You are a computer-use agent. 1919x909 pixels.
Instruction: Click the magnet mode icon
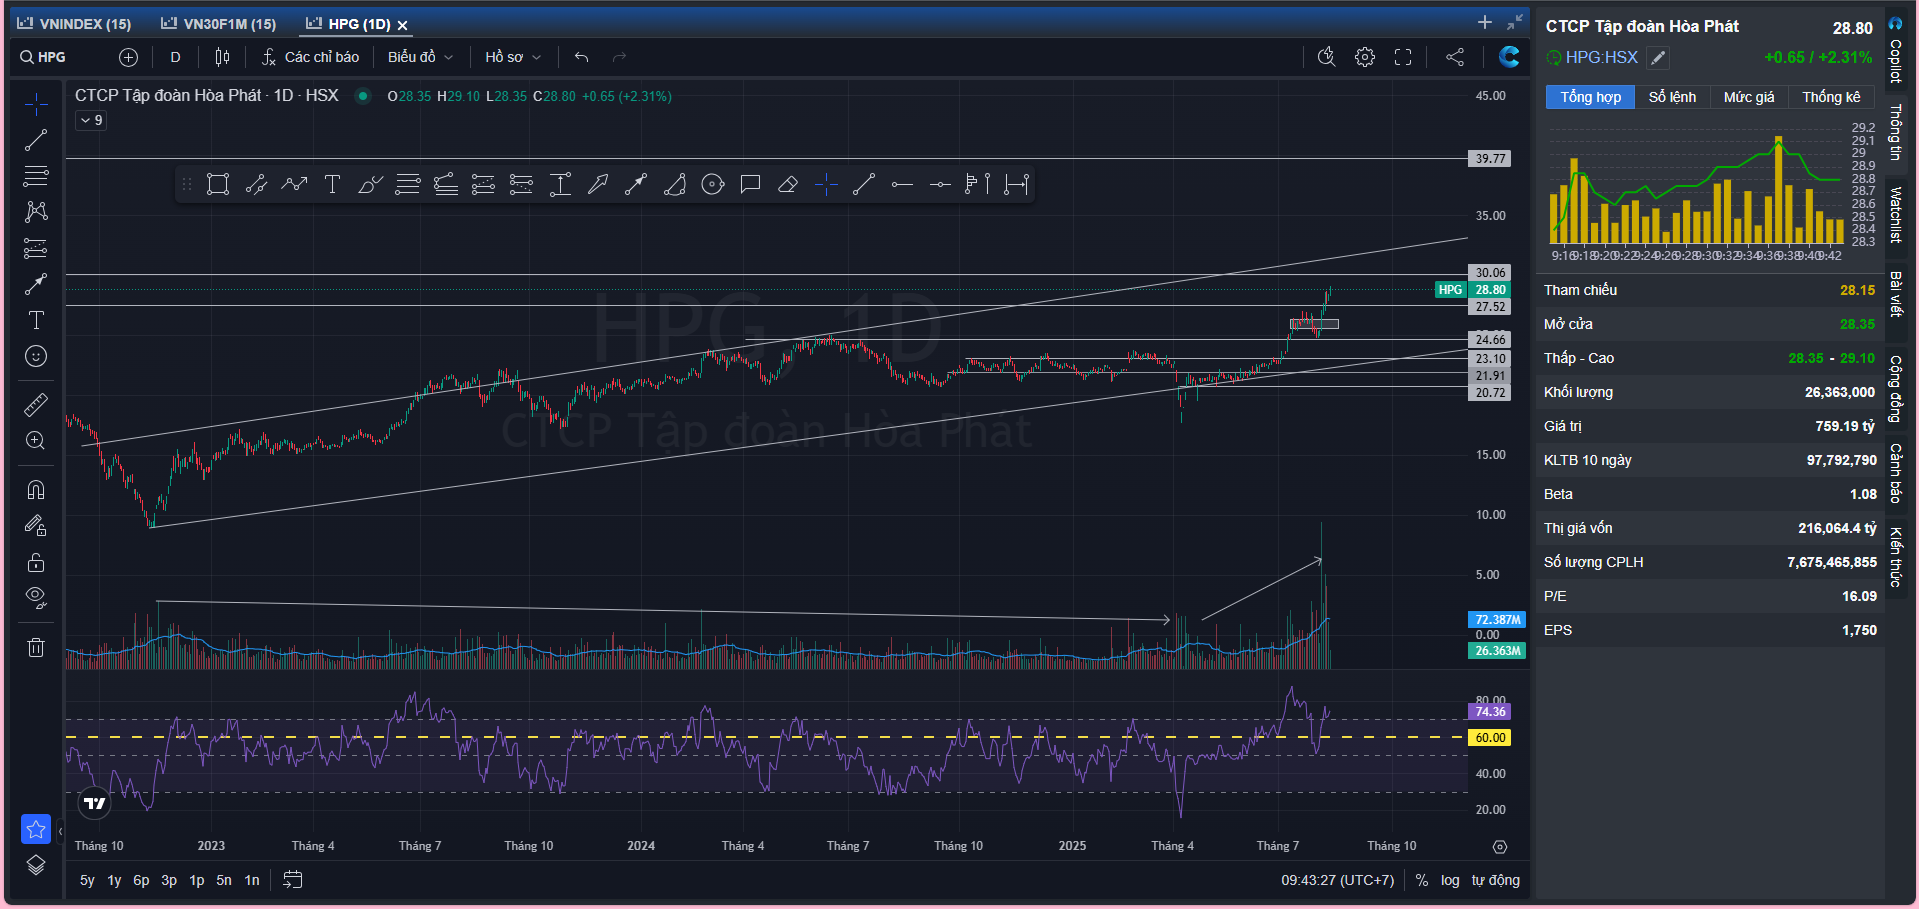[36, 489]
